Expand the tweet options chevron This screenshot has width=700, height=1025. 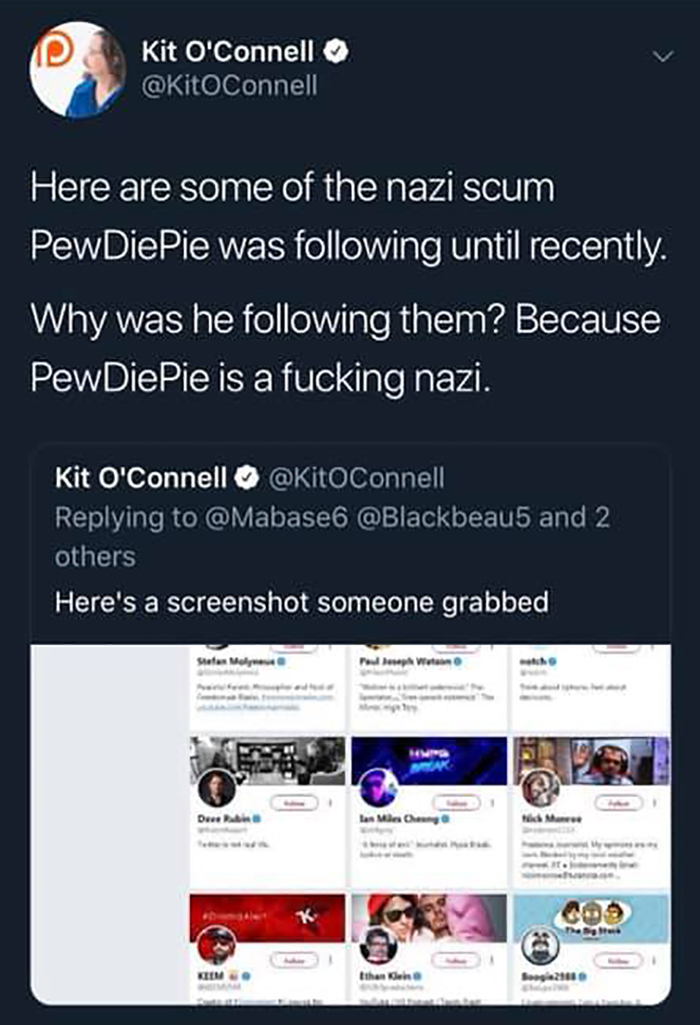click(x=659, y=60)
